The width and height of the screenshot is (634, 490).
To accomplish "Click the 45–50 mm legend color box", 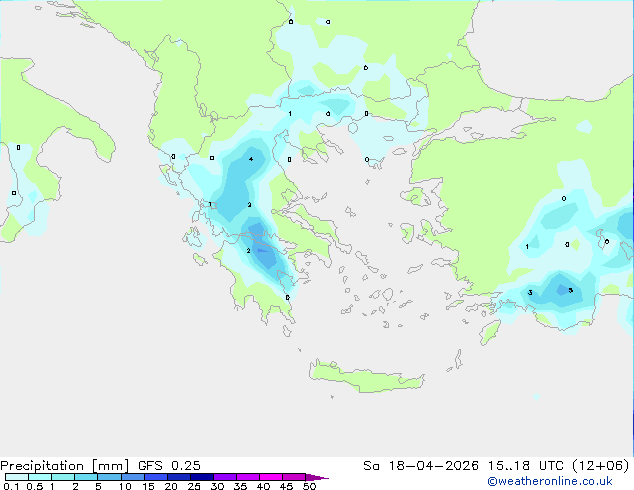I will coord(294,477).
